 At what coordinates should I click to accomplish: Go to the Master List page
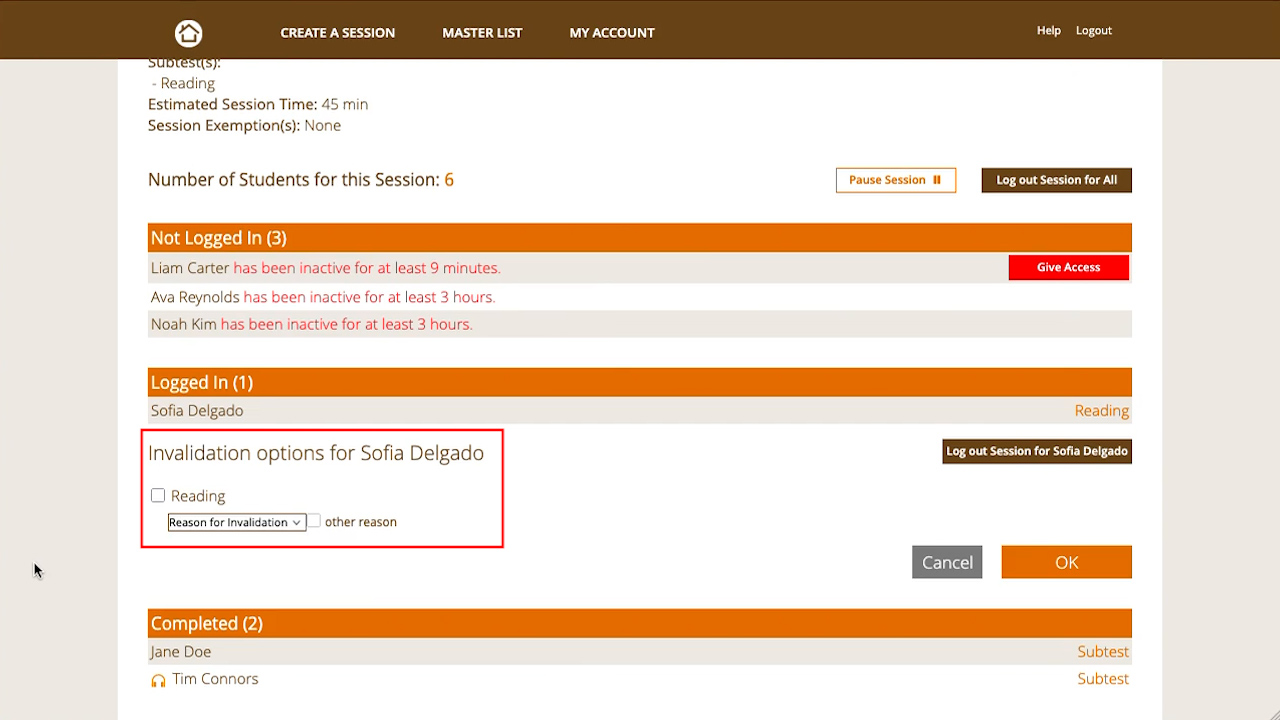point(482,33)
